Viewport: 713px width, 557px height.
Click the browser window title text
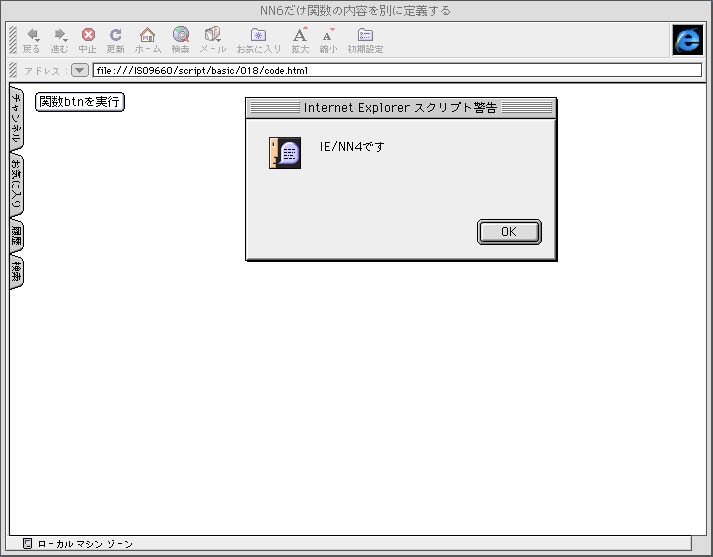[x=356, y=10]
